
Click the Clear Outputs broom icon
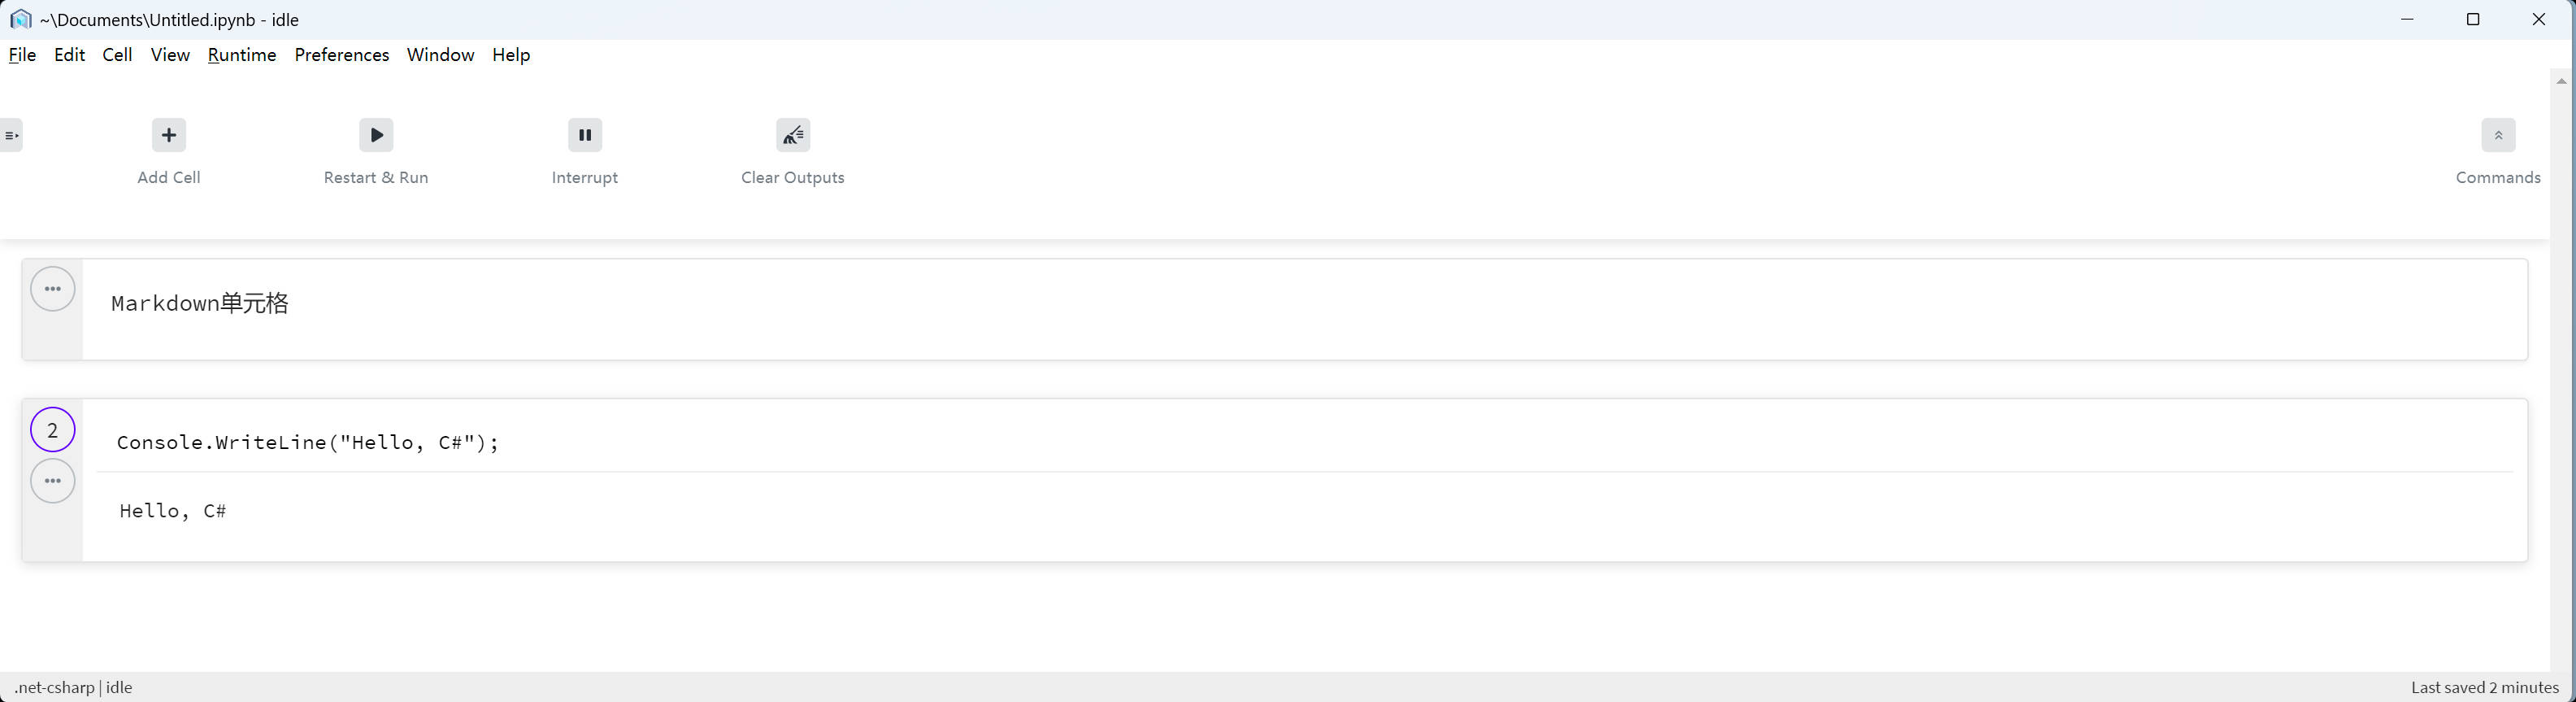click(793, 135)
